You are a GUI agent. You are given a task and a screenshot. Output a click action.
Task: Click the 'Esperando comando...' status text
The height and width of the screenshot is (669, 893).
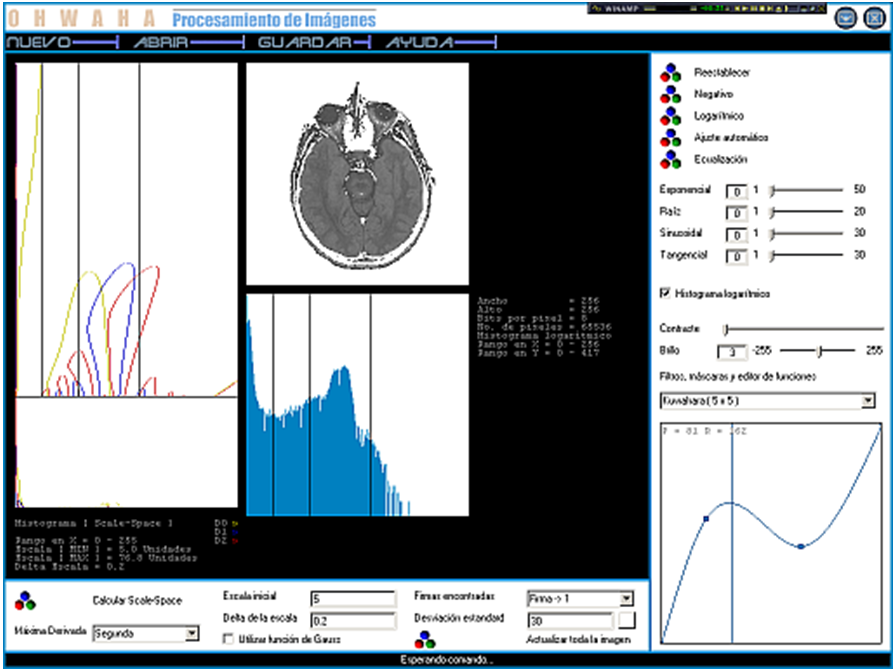pos(446,660)
